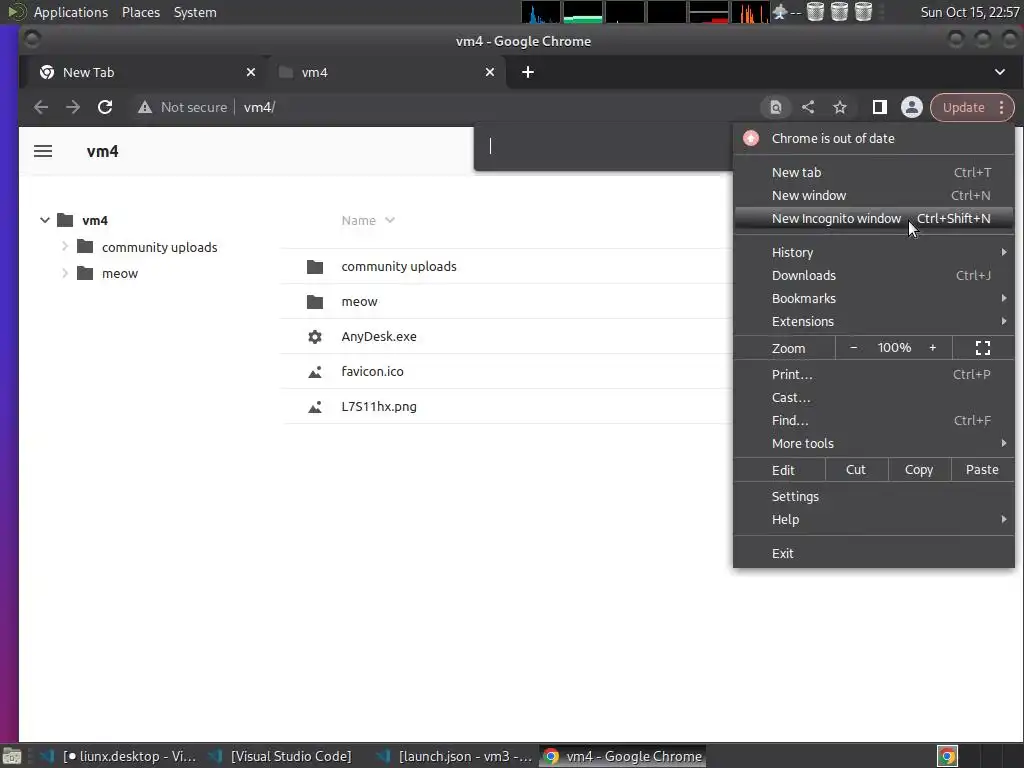Reload the vm4 page
The height and width of the screenshot is (768, 1024).
104,107
